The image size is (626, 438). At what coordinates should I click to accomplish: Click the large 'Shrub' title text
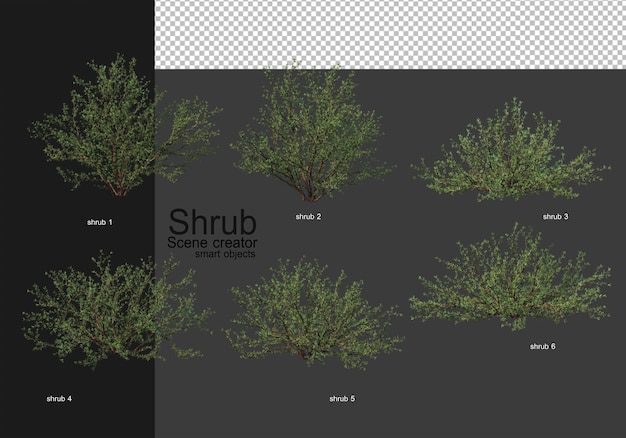[x=212, y=222]
